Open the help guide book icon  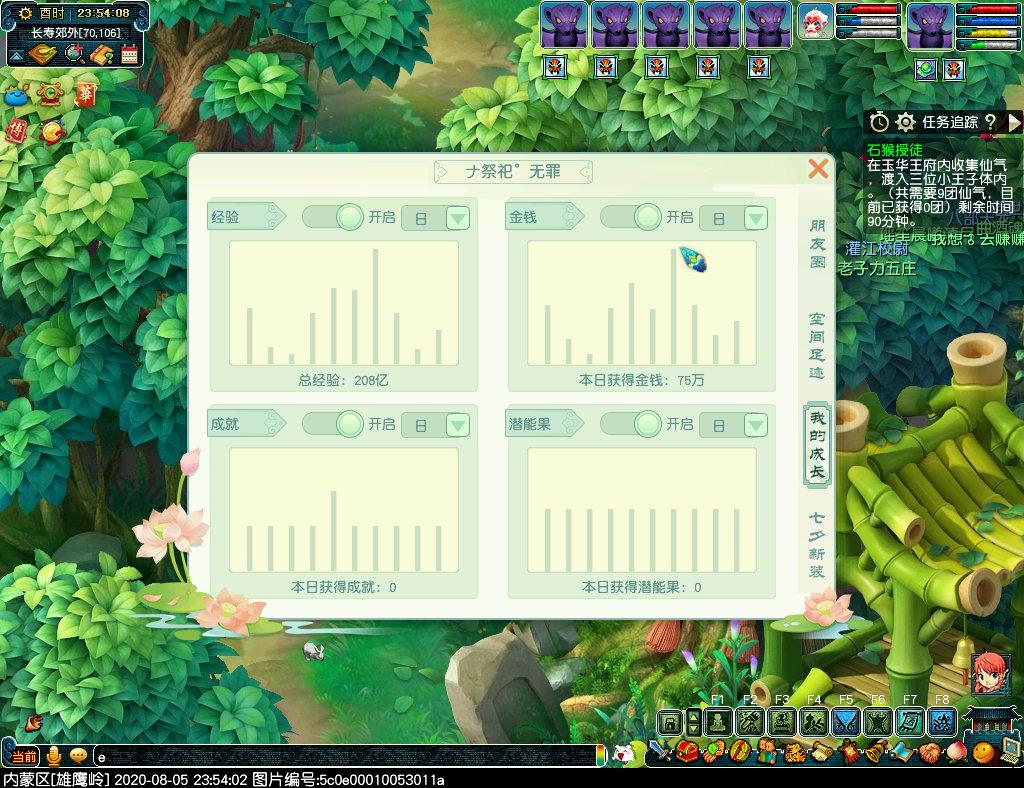pos(102,55)
